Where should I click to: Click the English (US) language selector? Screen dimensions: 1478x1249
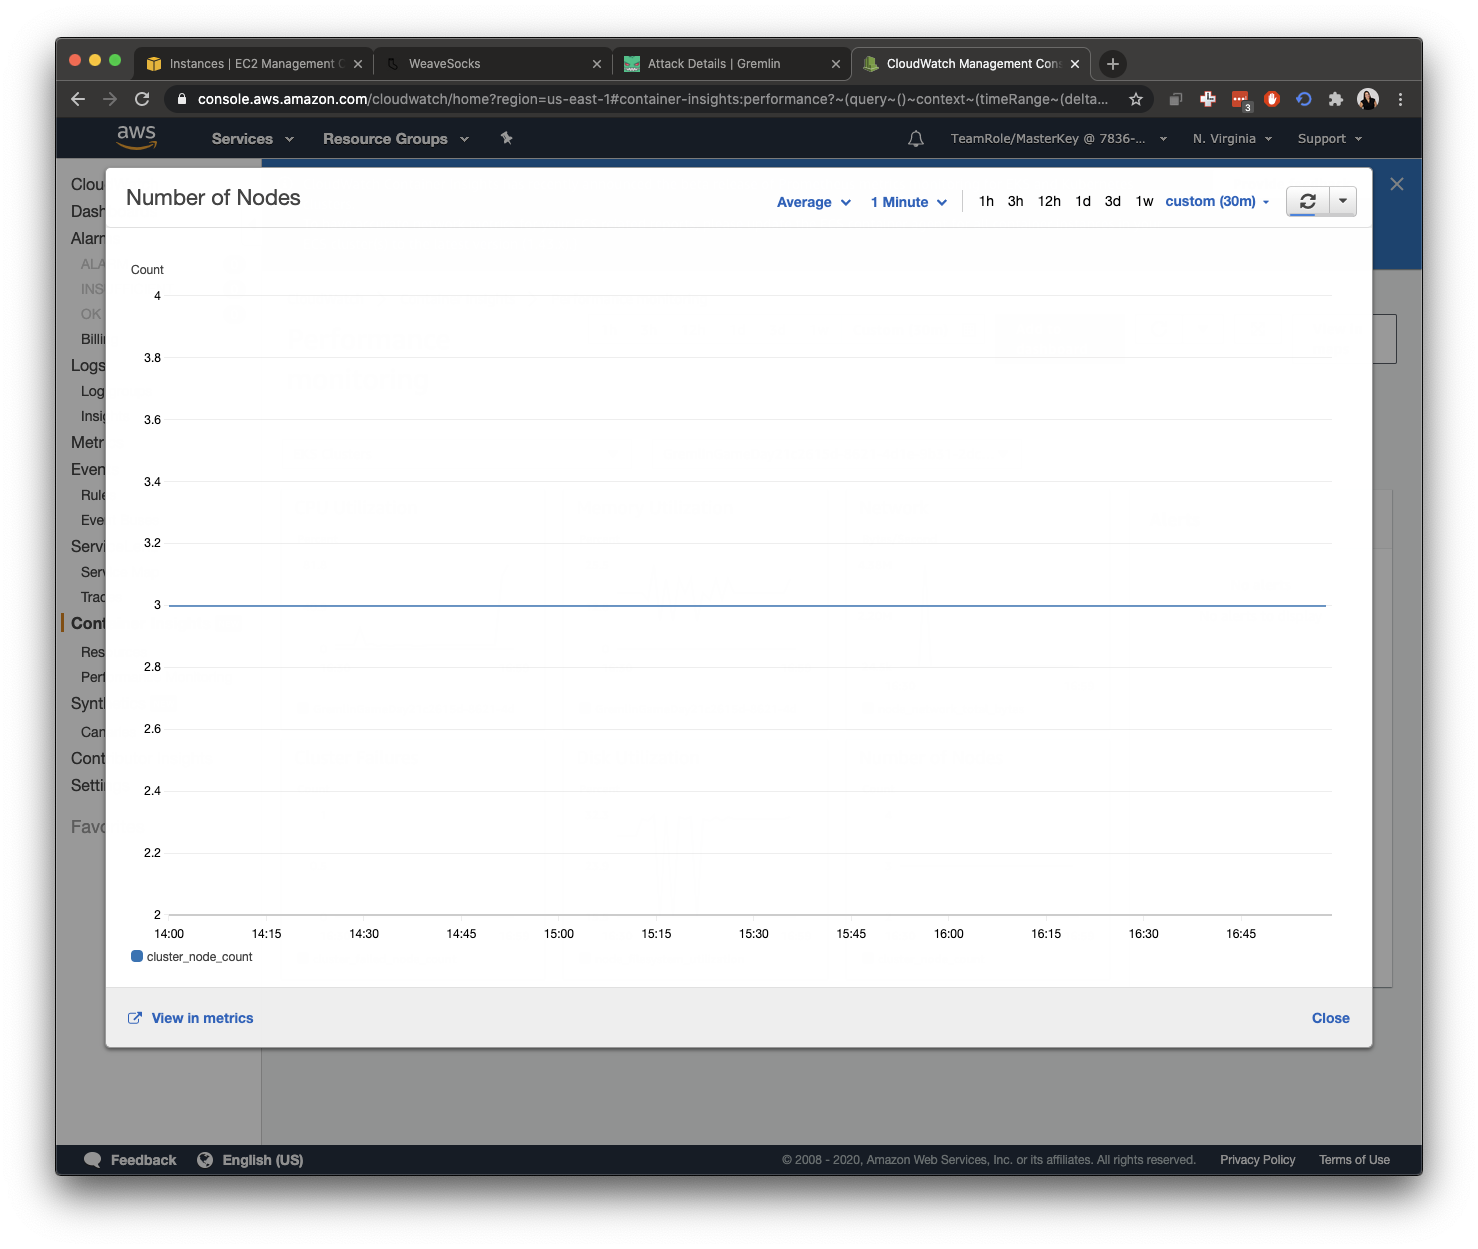click(x=262, y=1160)
